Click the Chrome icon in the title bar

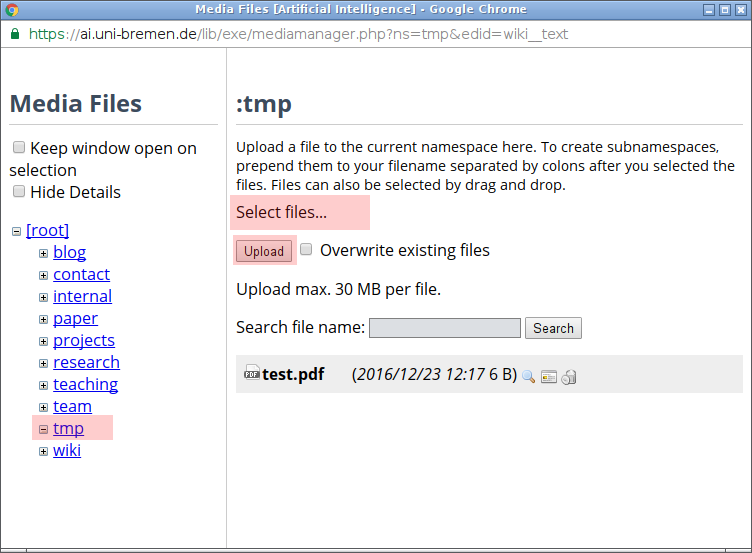click(x=12, y=9)
